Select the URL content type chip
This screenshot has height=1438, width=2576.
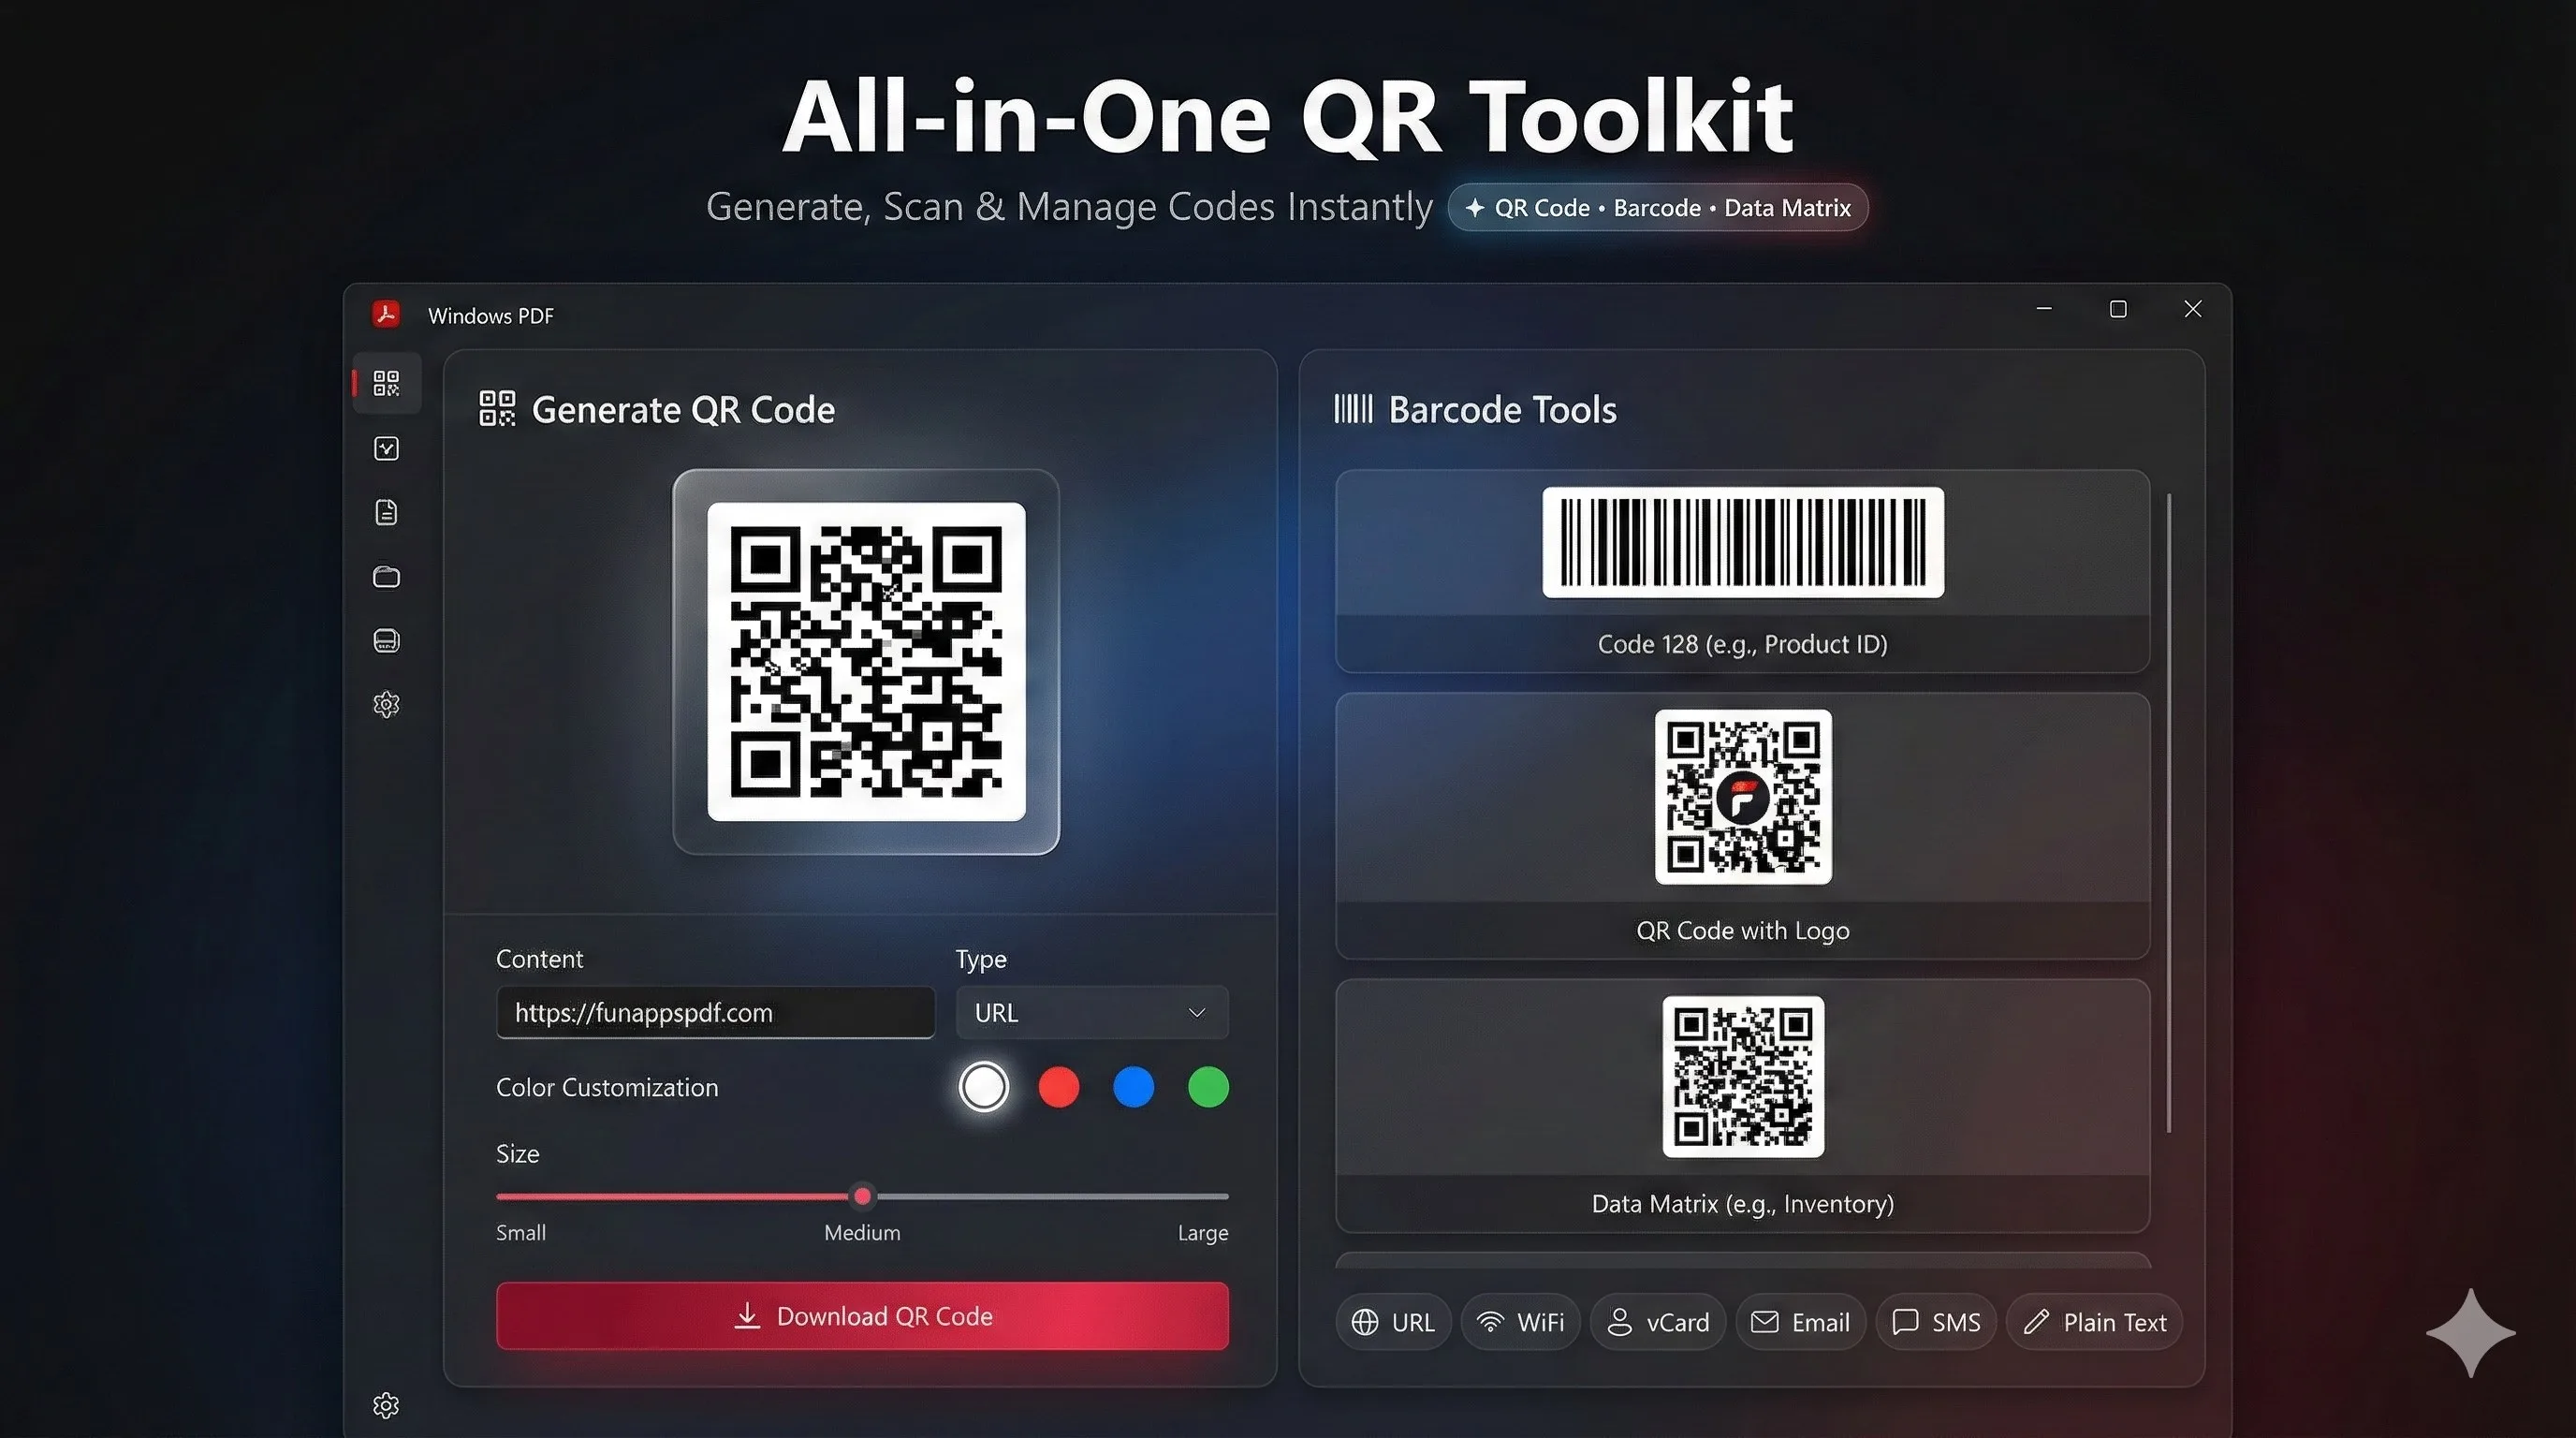(1393, 1322)
